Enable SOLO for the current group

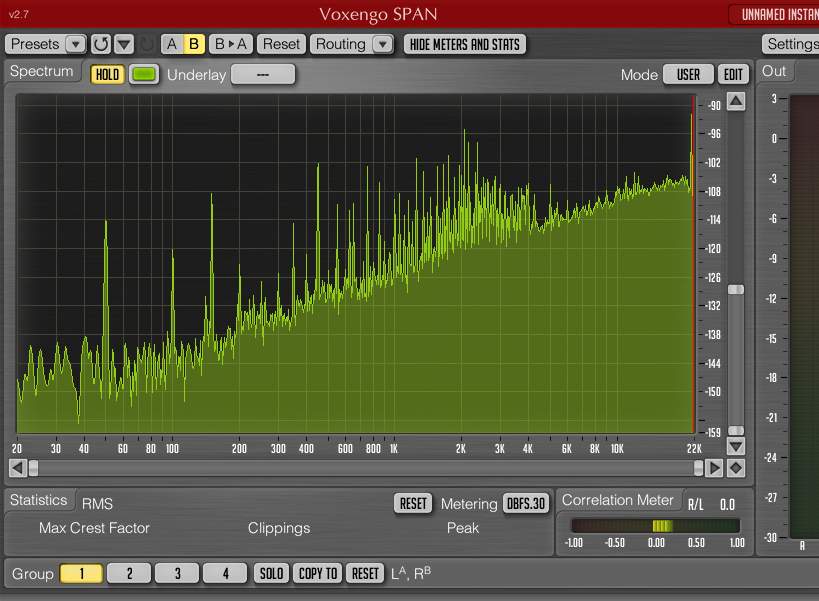pos(271,573)
